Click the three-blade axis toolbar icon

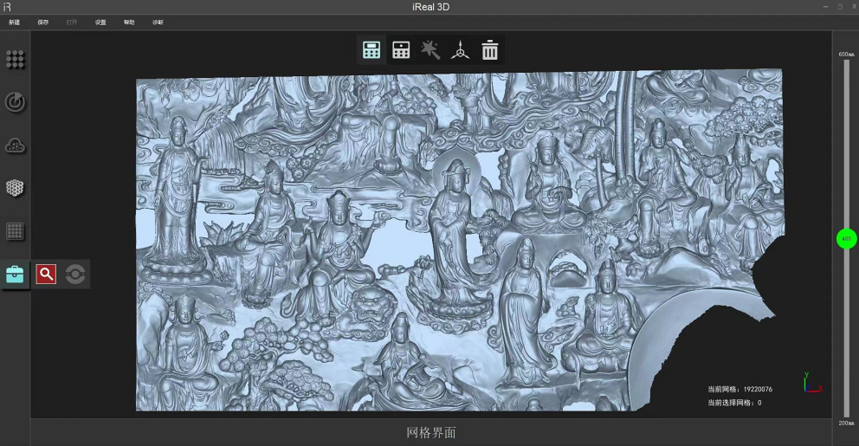460,50
